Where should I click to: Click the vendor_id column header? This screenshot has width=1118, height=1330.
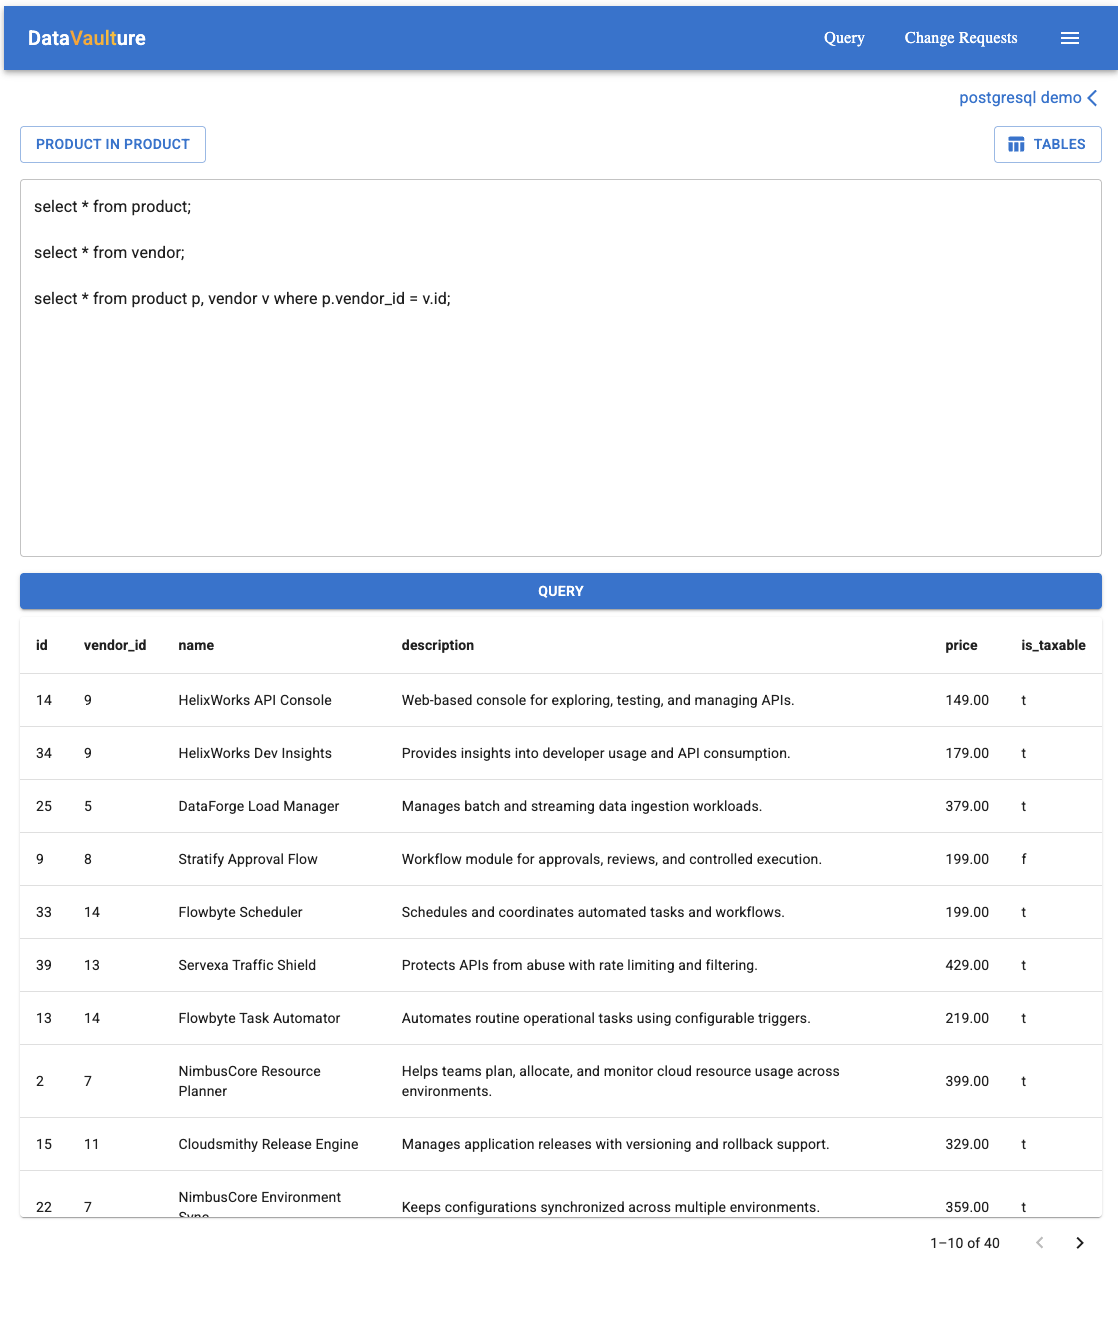pyautogui.click(x=115, y=645)
